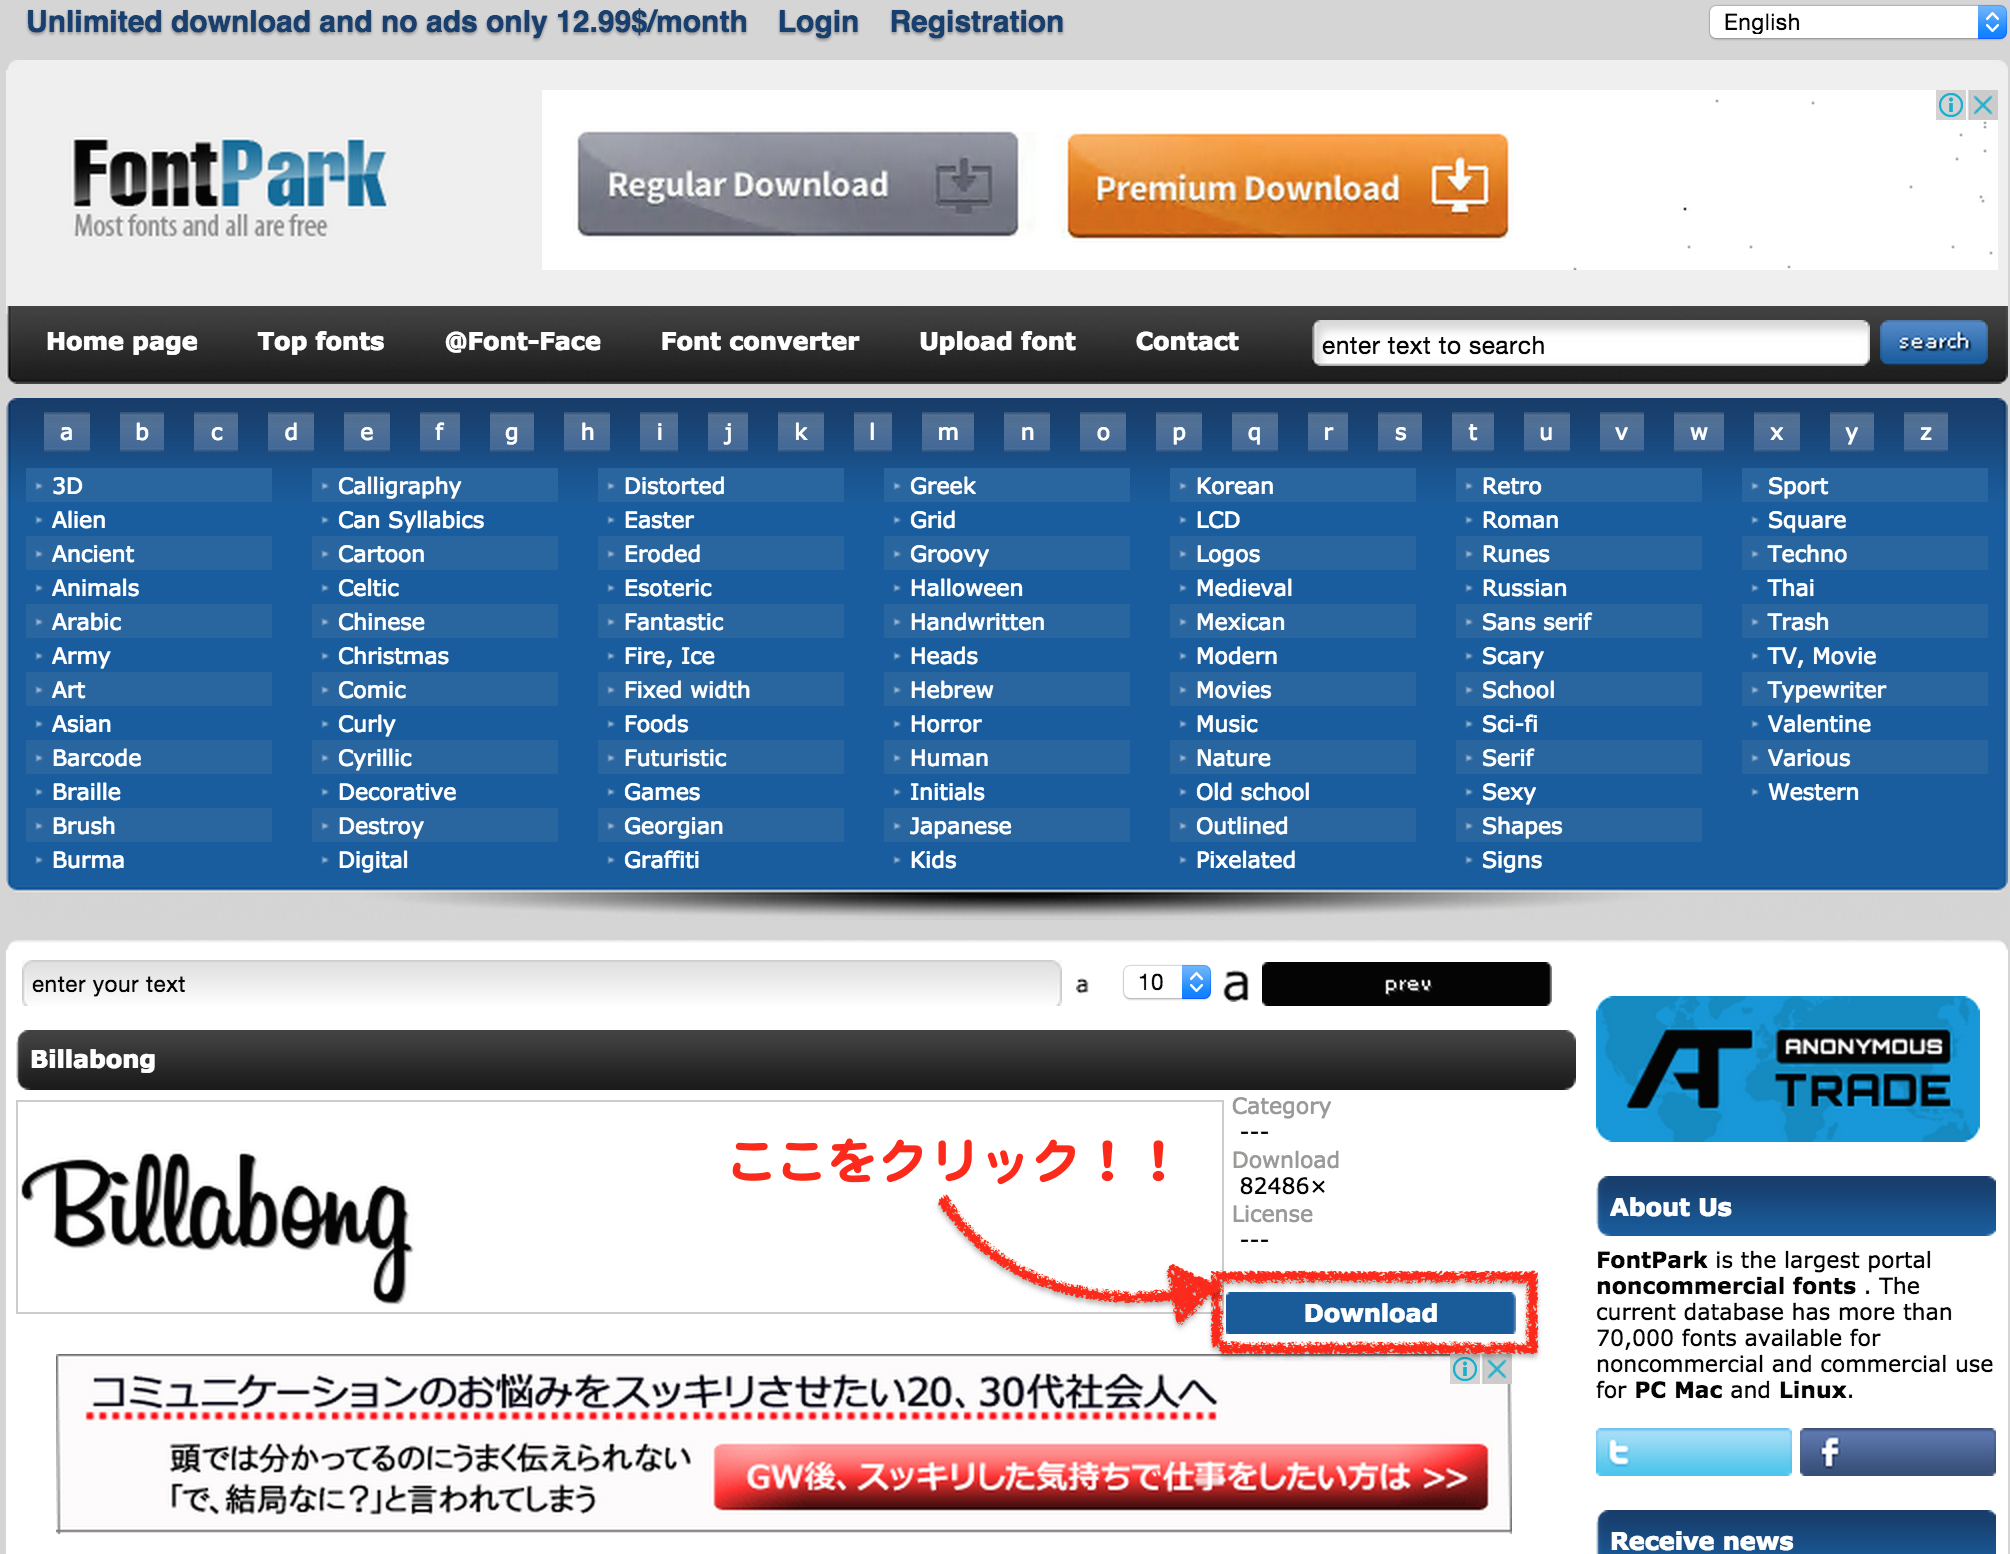Close the top banner advertisement
Screen dimensions: 2010x1554
pyautogui.click(x=1983, y=105)
